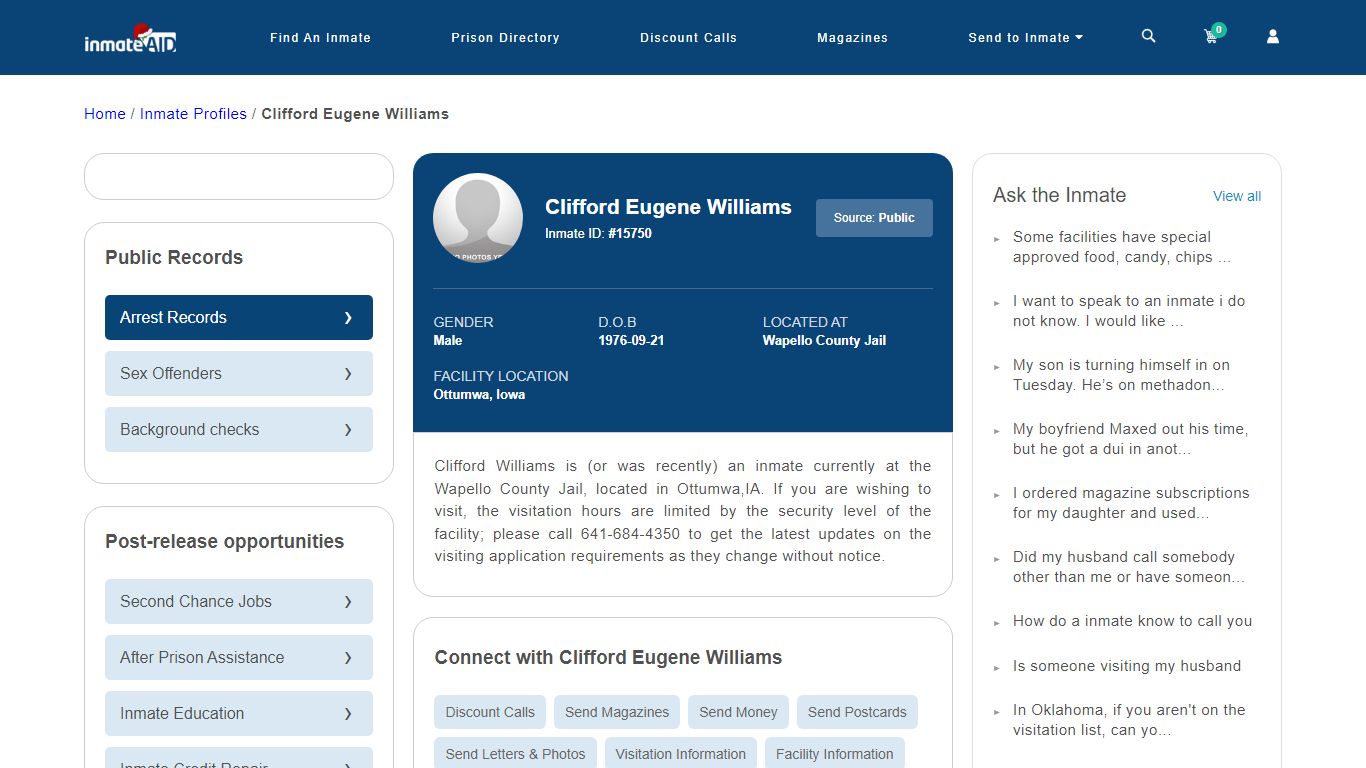
Task: Click the Source: Public badge
Action: 874,218
